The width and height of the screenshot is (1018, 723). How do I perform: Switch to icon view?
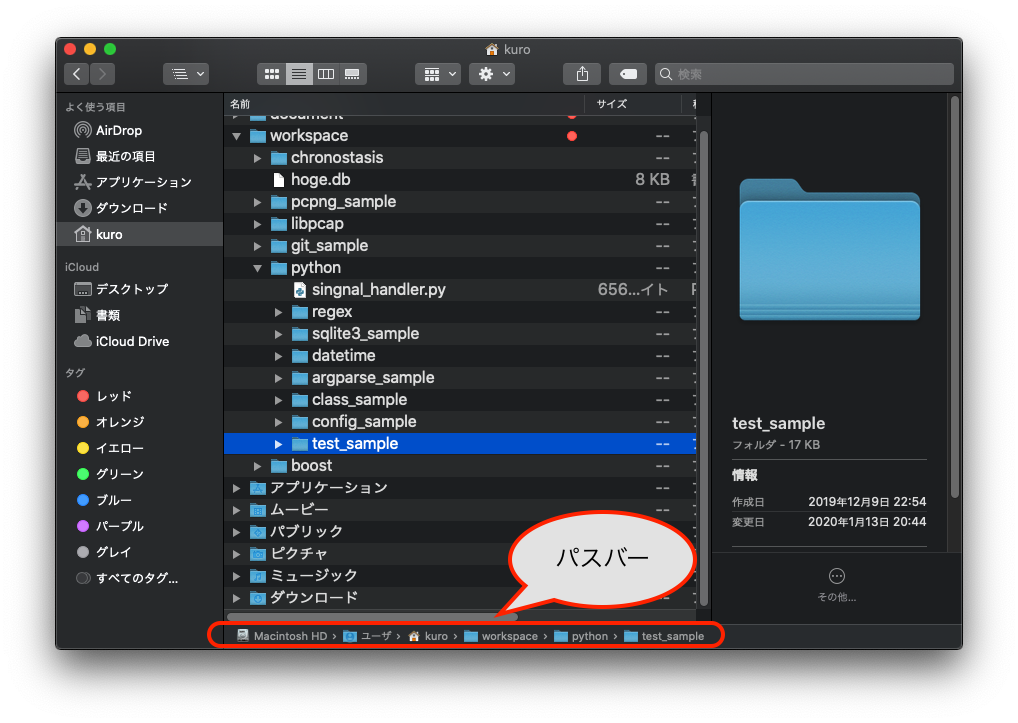271,74
